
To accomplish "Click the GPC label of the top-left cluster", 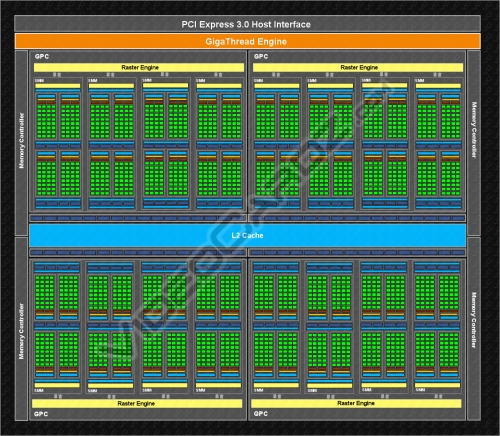I will pyautogui.click(x=42, y=56).
